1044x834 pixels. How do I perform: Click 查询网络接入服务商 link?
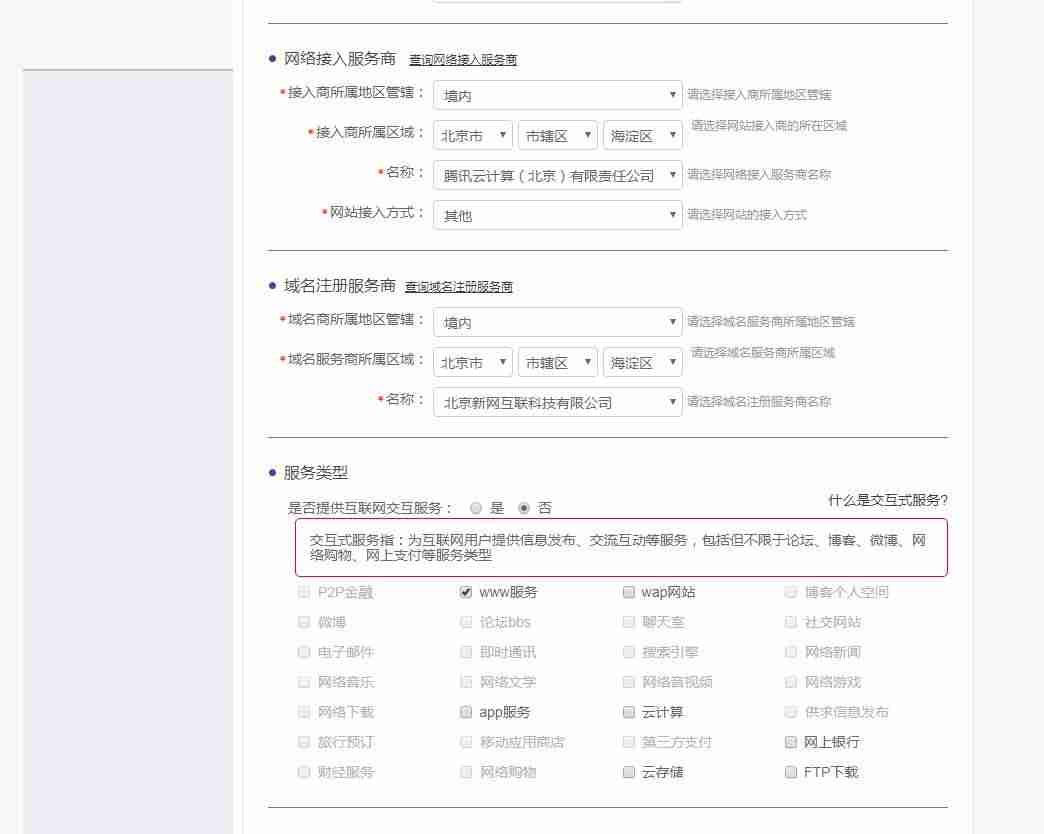pyautogui.click(x=463, y=60)
